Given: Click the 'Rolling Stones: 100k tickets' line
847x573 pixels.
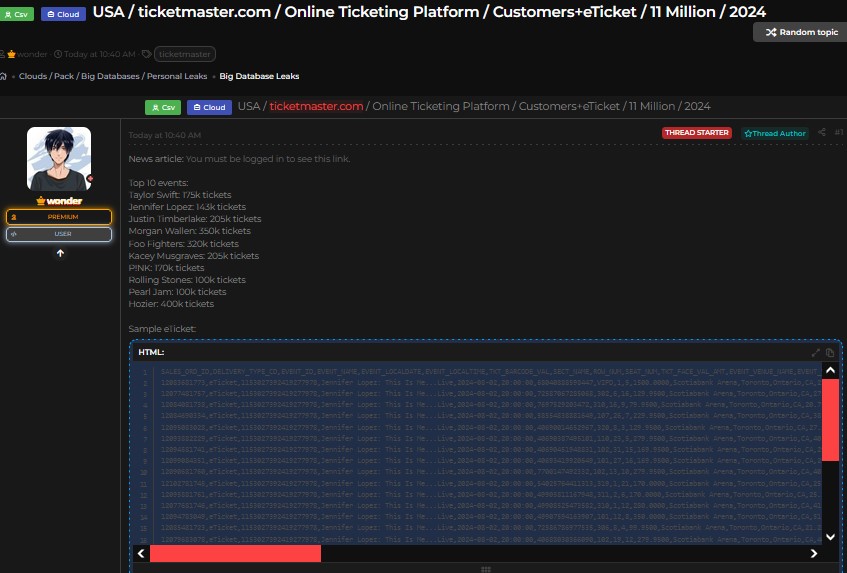Looking at the screenshot, I should (187, 280).
